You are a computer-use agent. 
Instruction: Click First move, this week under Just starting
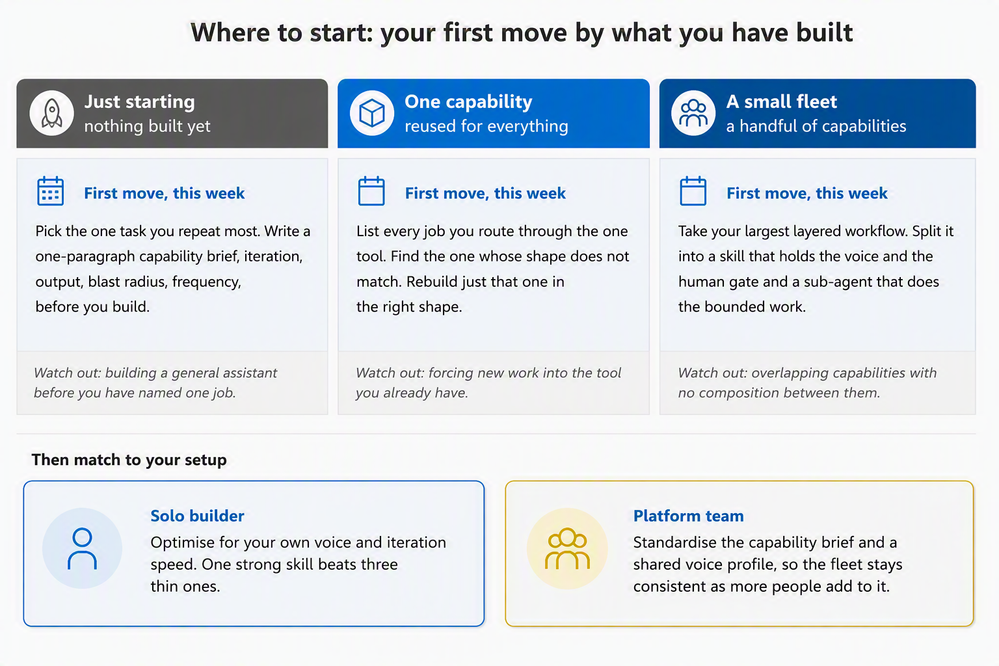164,193
